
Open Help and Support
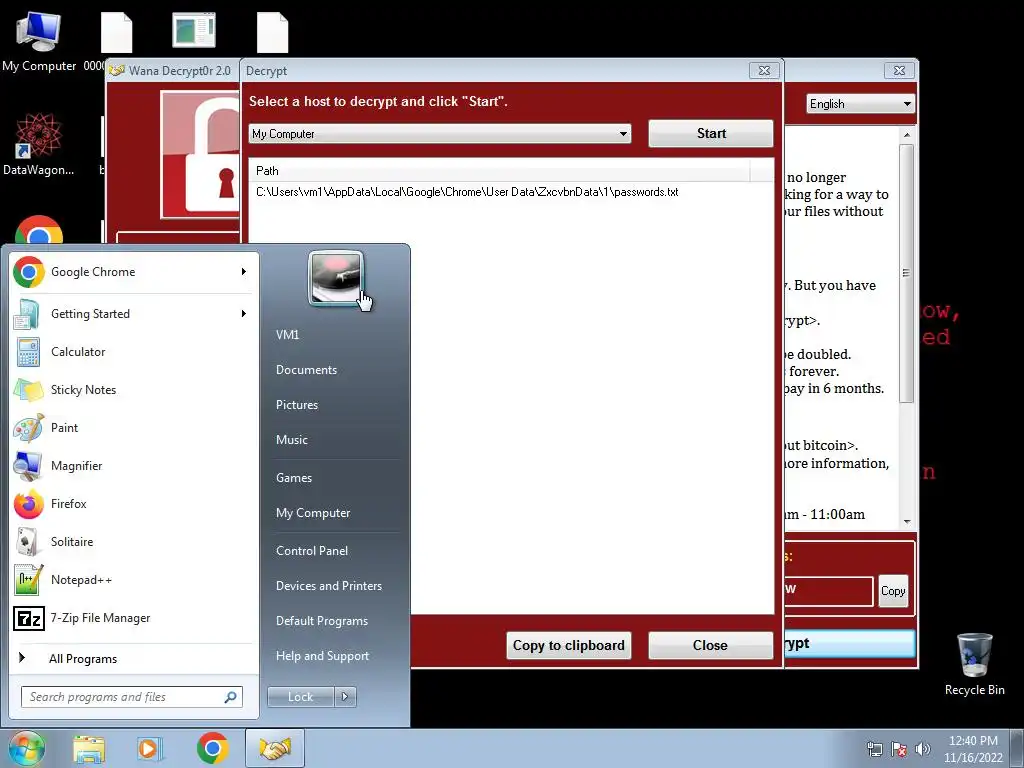[322, 656]
